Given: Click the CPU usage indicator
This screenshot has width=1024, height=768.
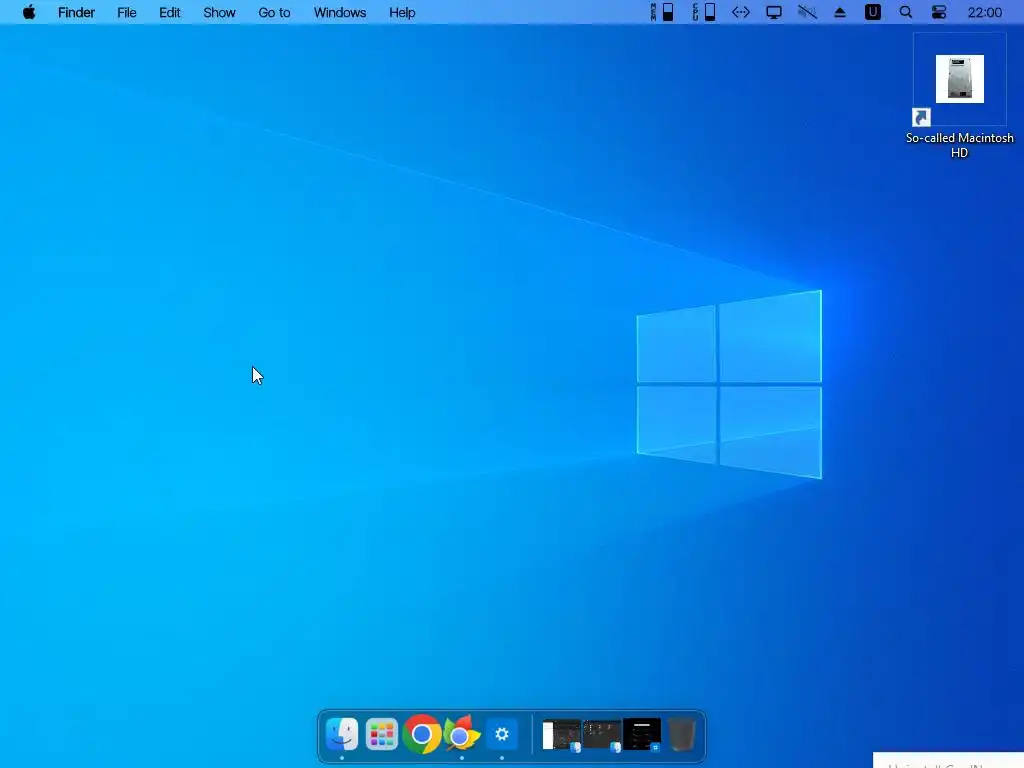Looking at the screenshot, I should coord(704,12).
